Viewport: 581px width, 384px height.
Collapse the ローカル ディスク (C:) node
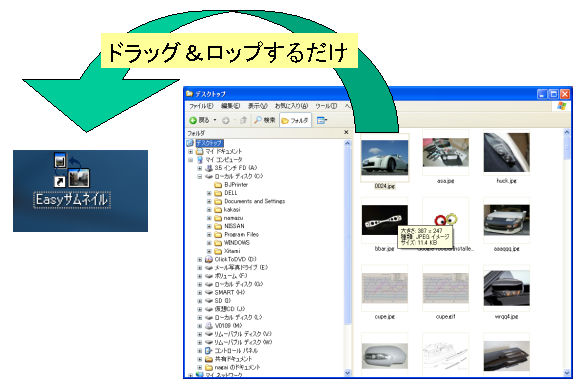[200, 176]
